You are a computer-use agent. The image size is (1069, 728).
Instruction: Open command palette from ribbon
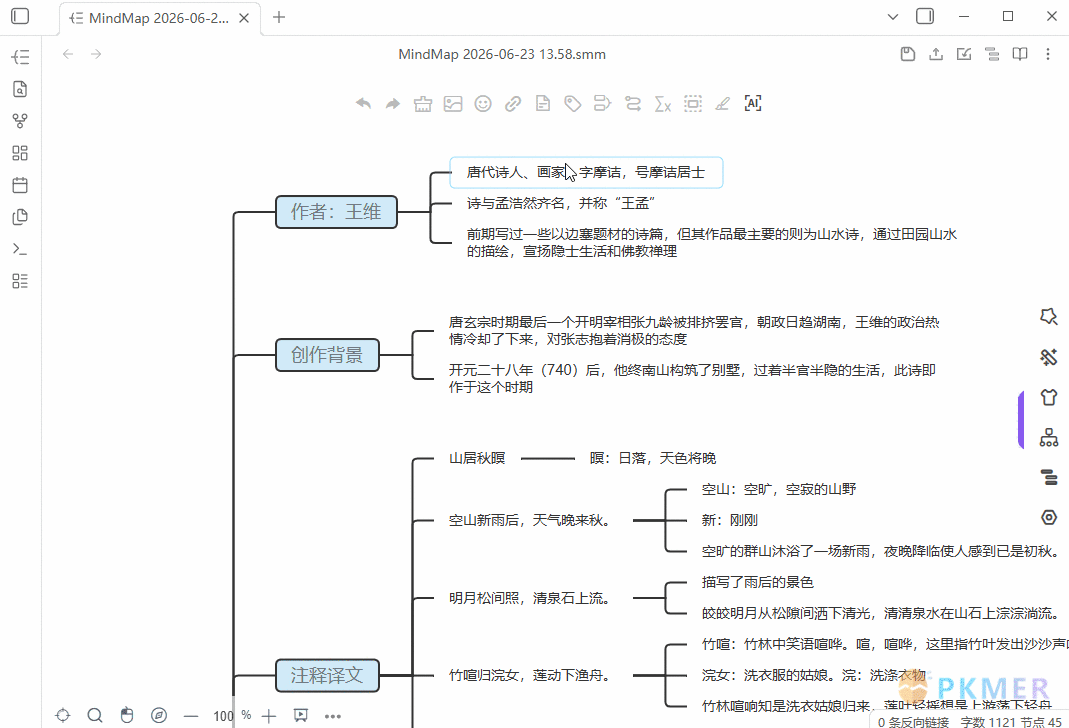pyautogui.click(x=20, y=249)
